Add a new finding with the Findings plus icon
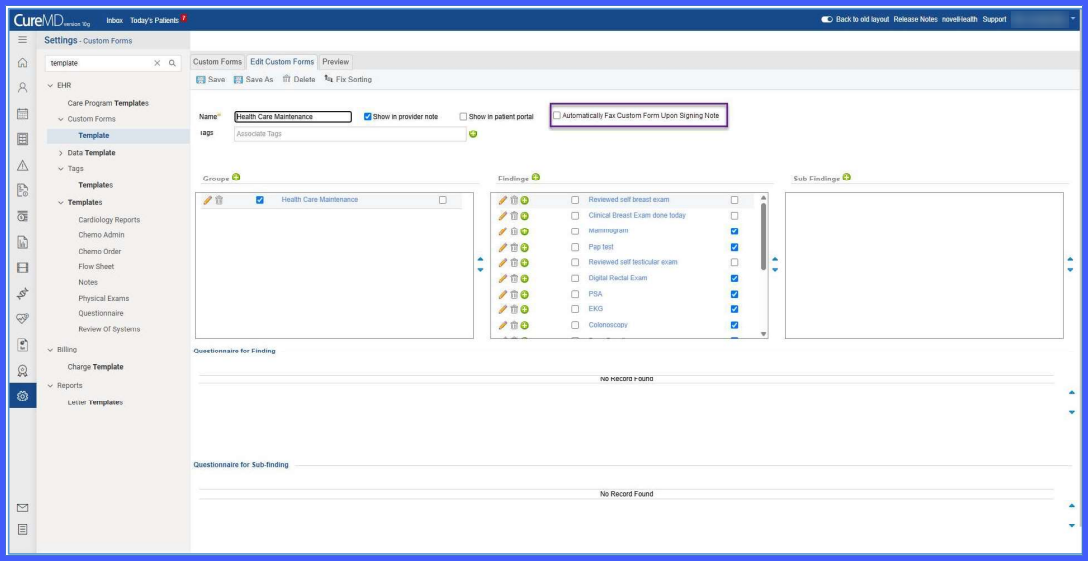1088x561 pixels. click(536, 178)
